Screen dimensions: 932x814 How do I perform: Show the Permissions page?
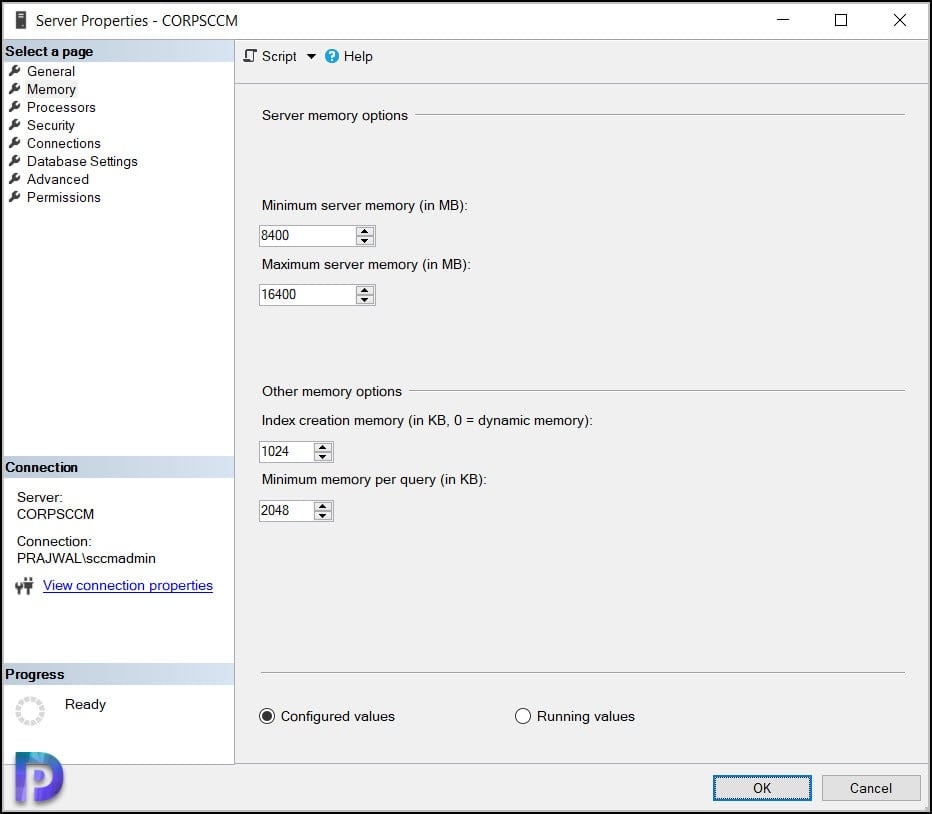coord(64,197)
